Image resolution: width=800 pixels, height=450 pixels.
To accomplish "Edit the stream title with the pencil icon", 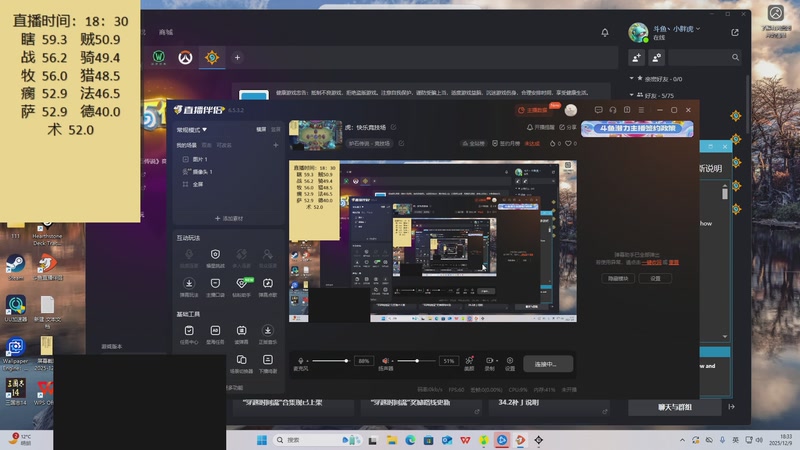I will click(393, 127).
